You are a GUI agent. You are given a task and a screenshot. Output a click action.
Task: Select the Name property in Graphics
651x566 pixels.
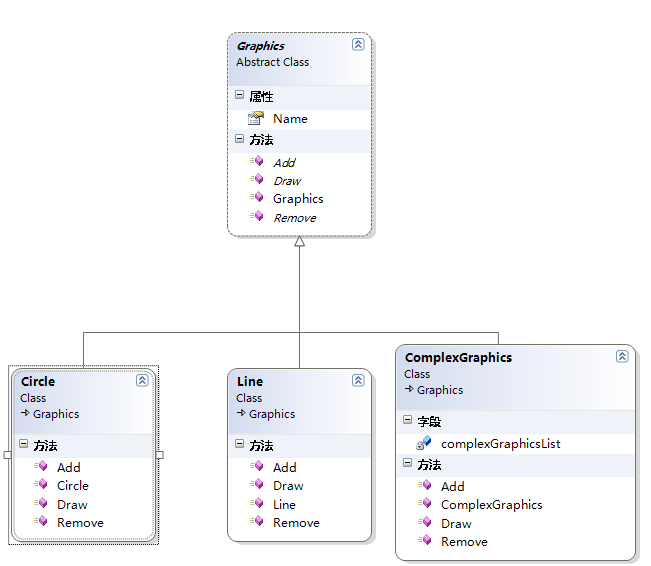(x=290, y=119)
